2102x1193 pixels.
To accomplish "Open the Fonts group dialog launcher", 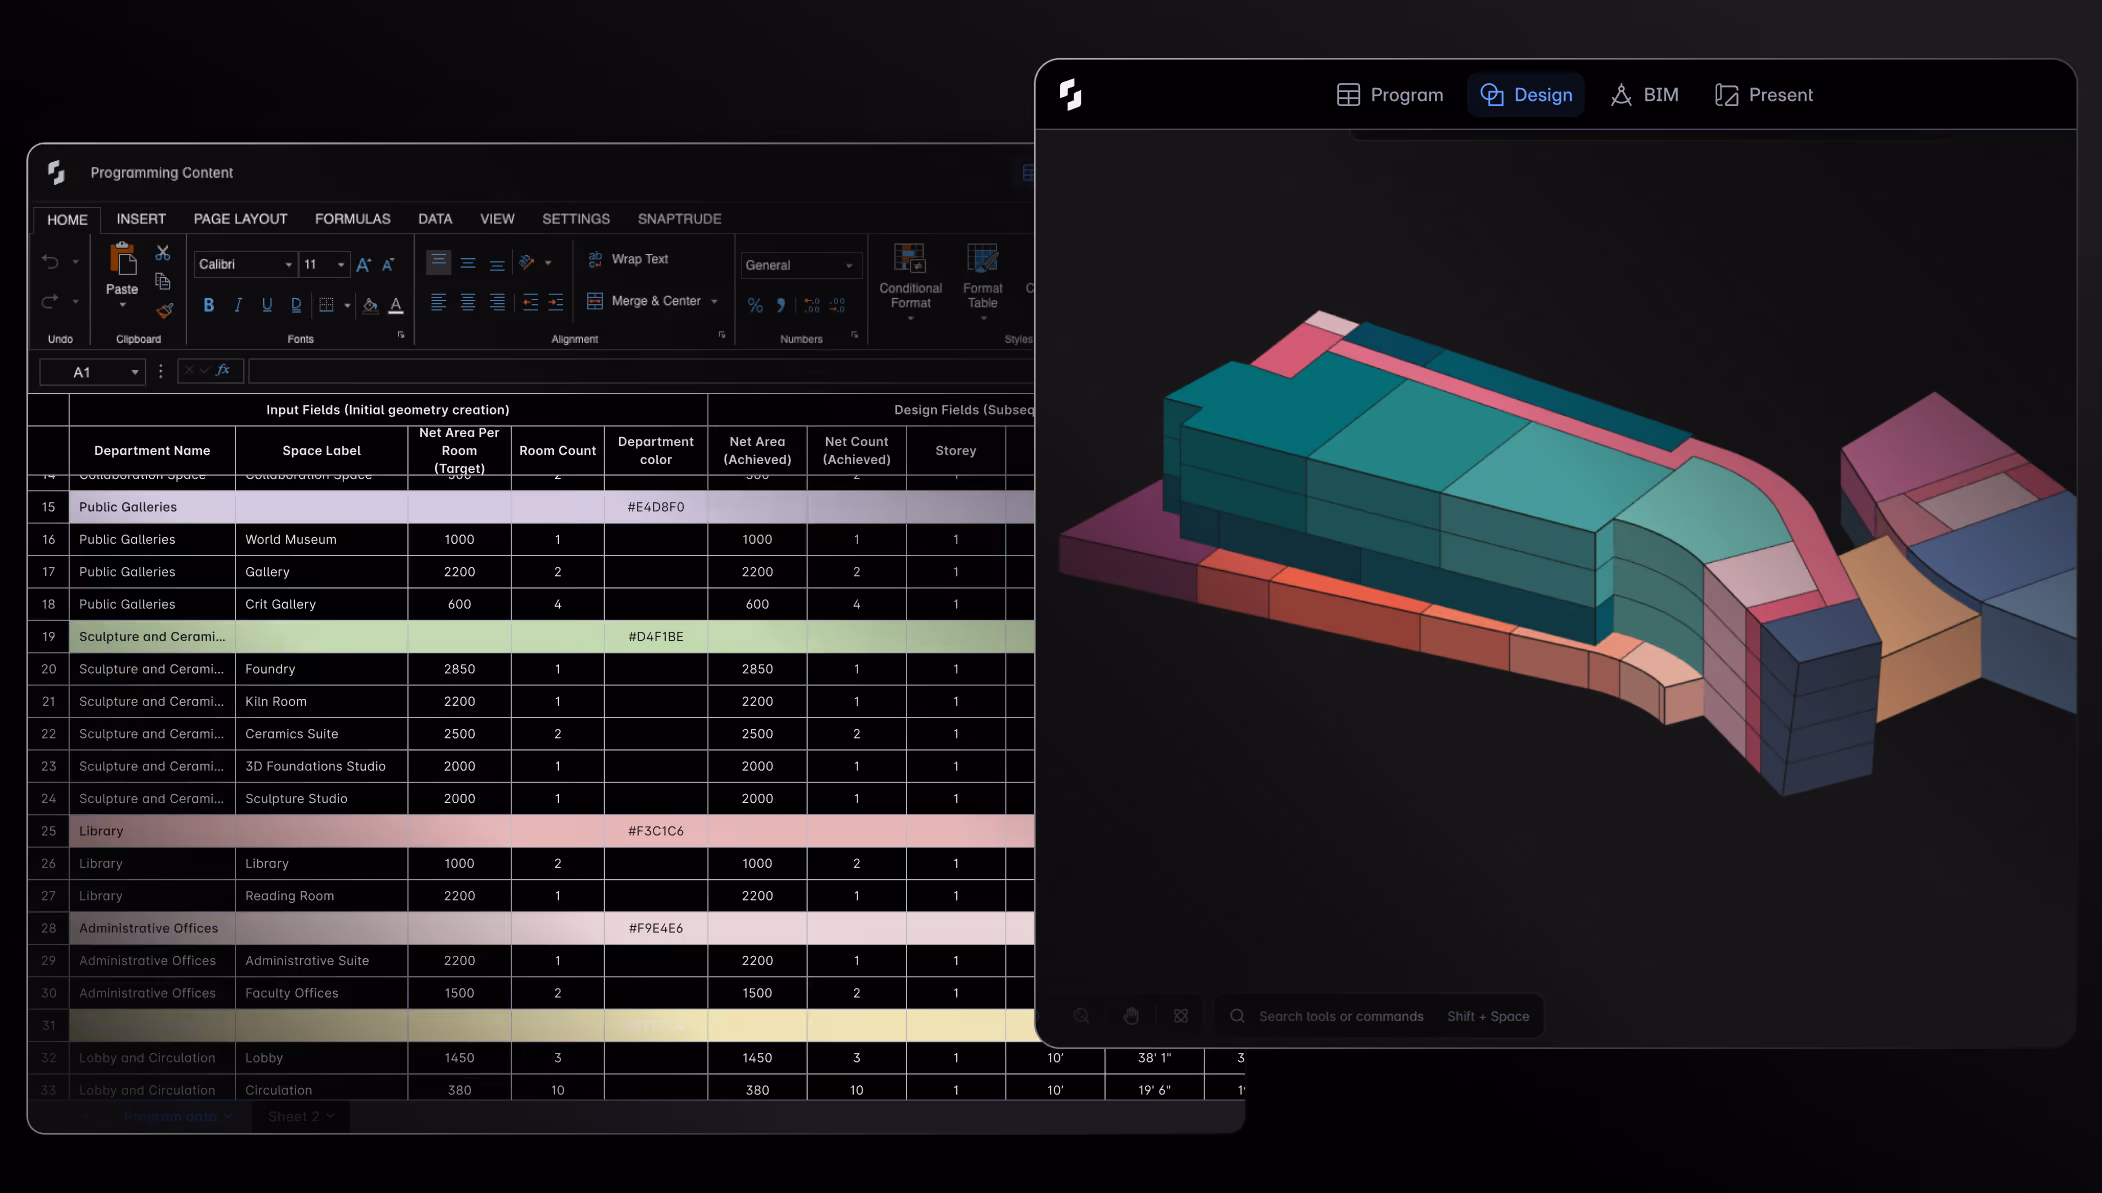I will point(401,335).
